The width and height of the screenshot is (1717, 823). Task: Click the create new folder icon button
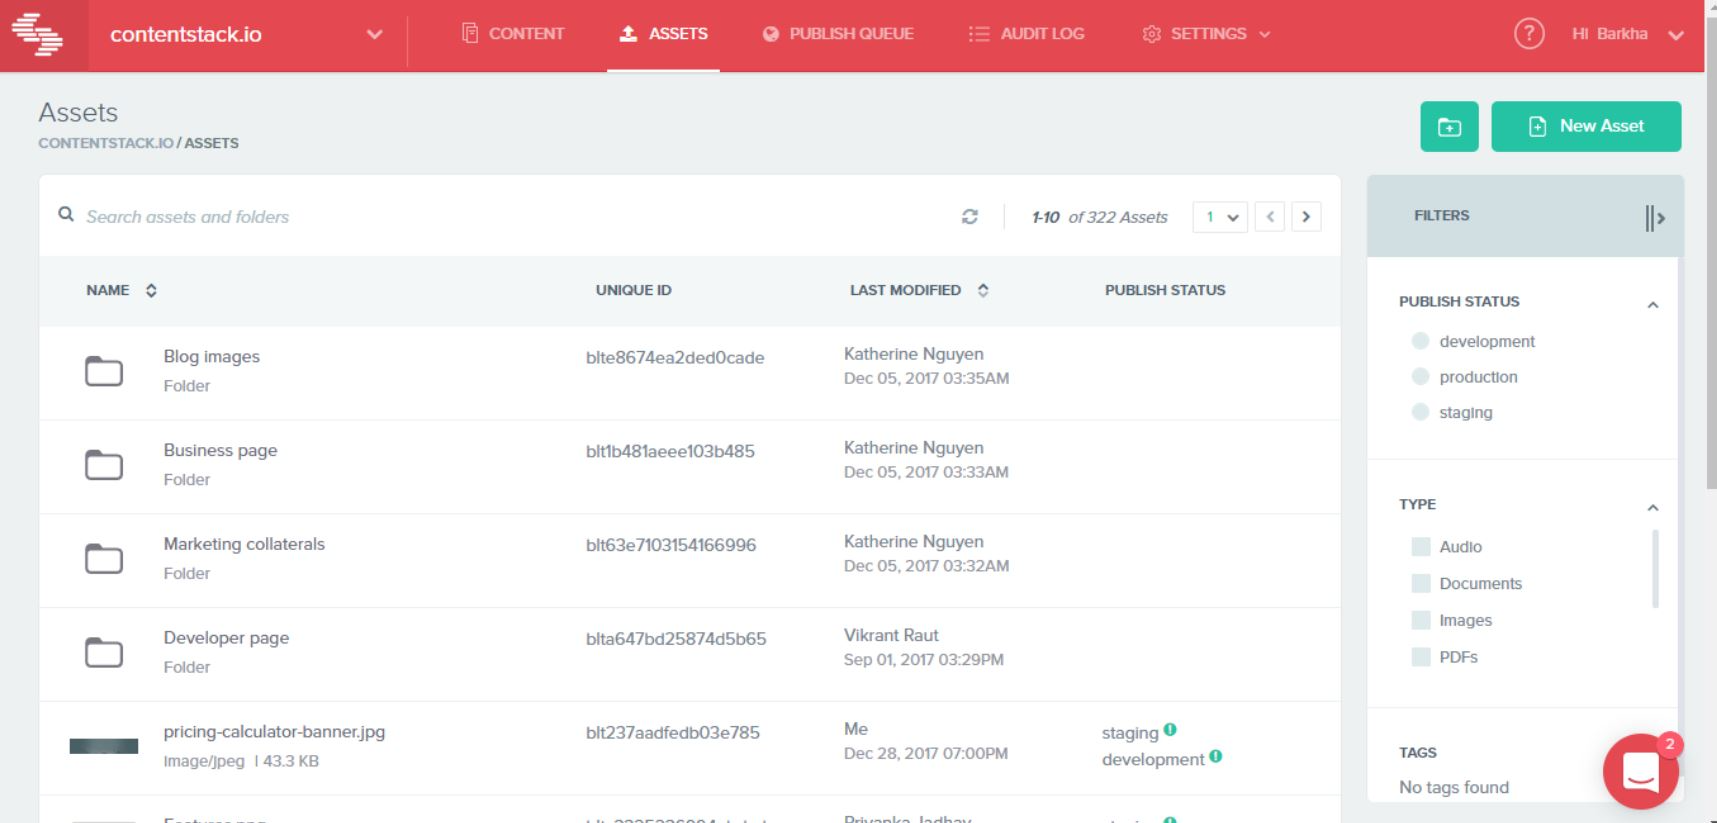coord(1449,127)
